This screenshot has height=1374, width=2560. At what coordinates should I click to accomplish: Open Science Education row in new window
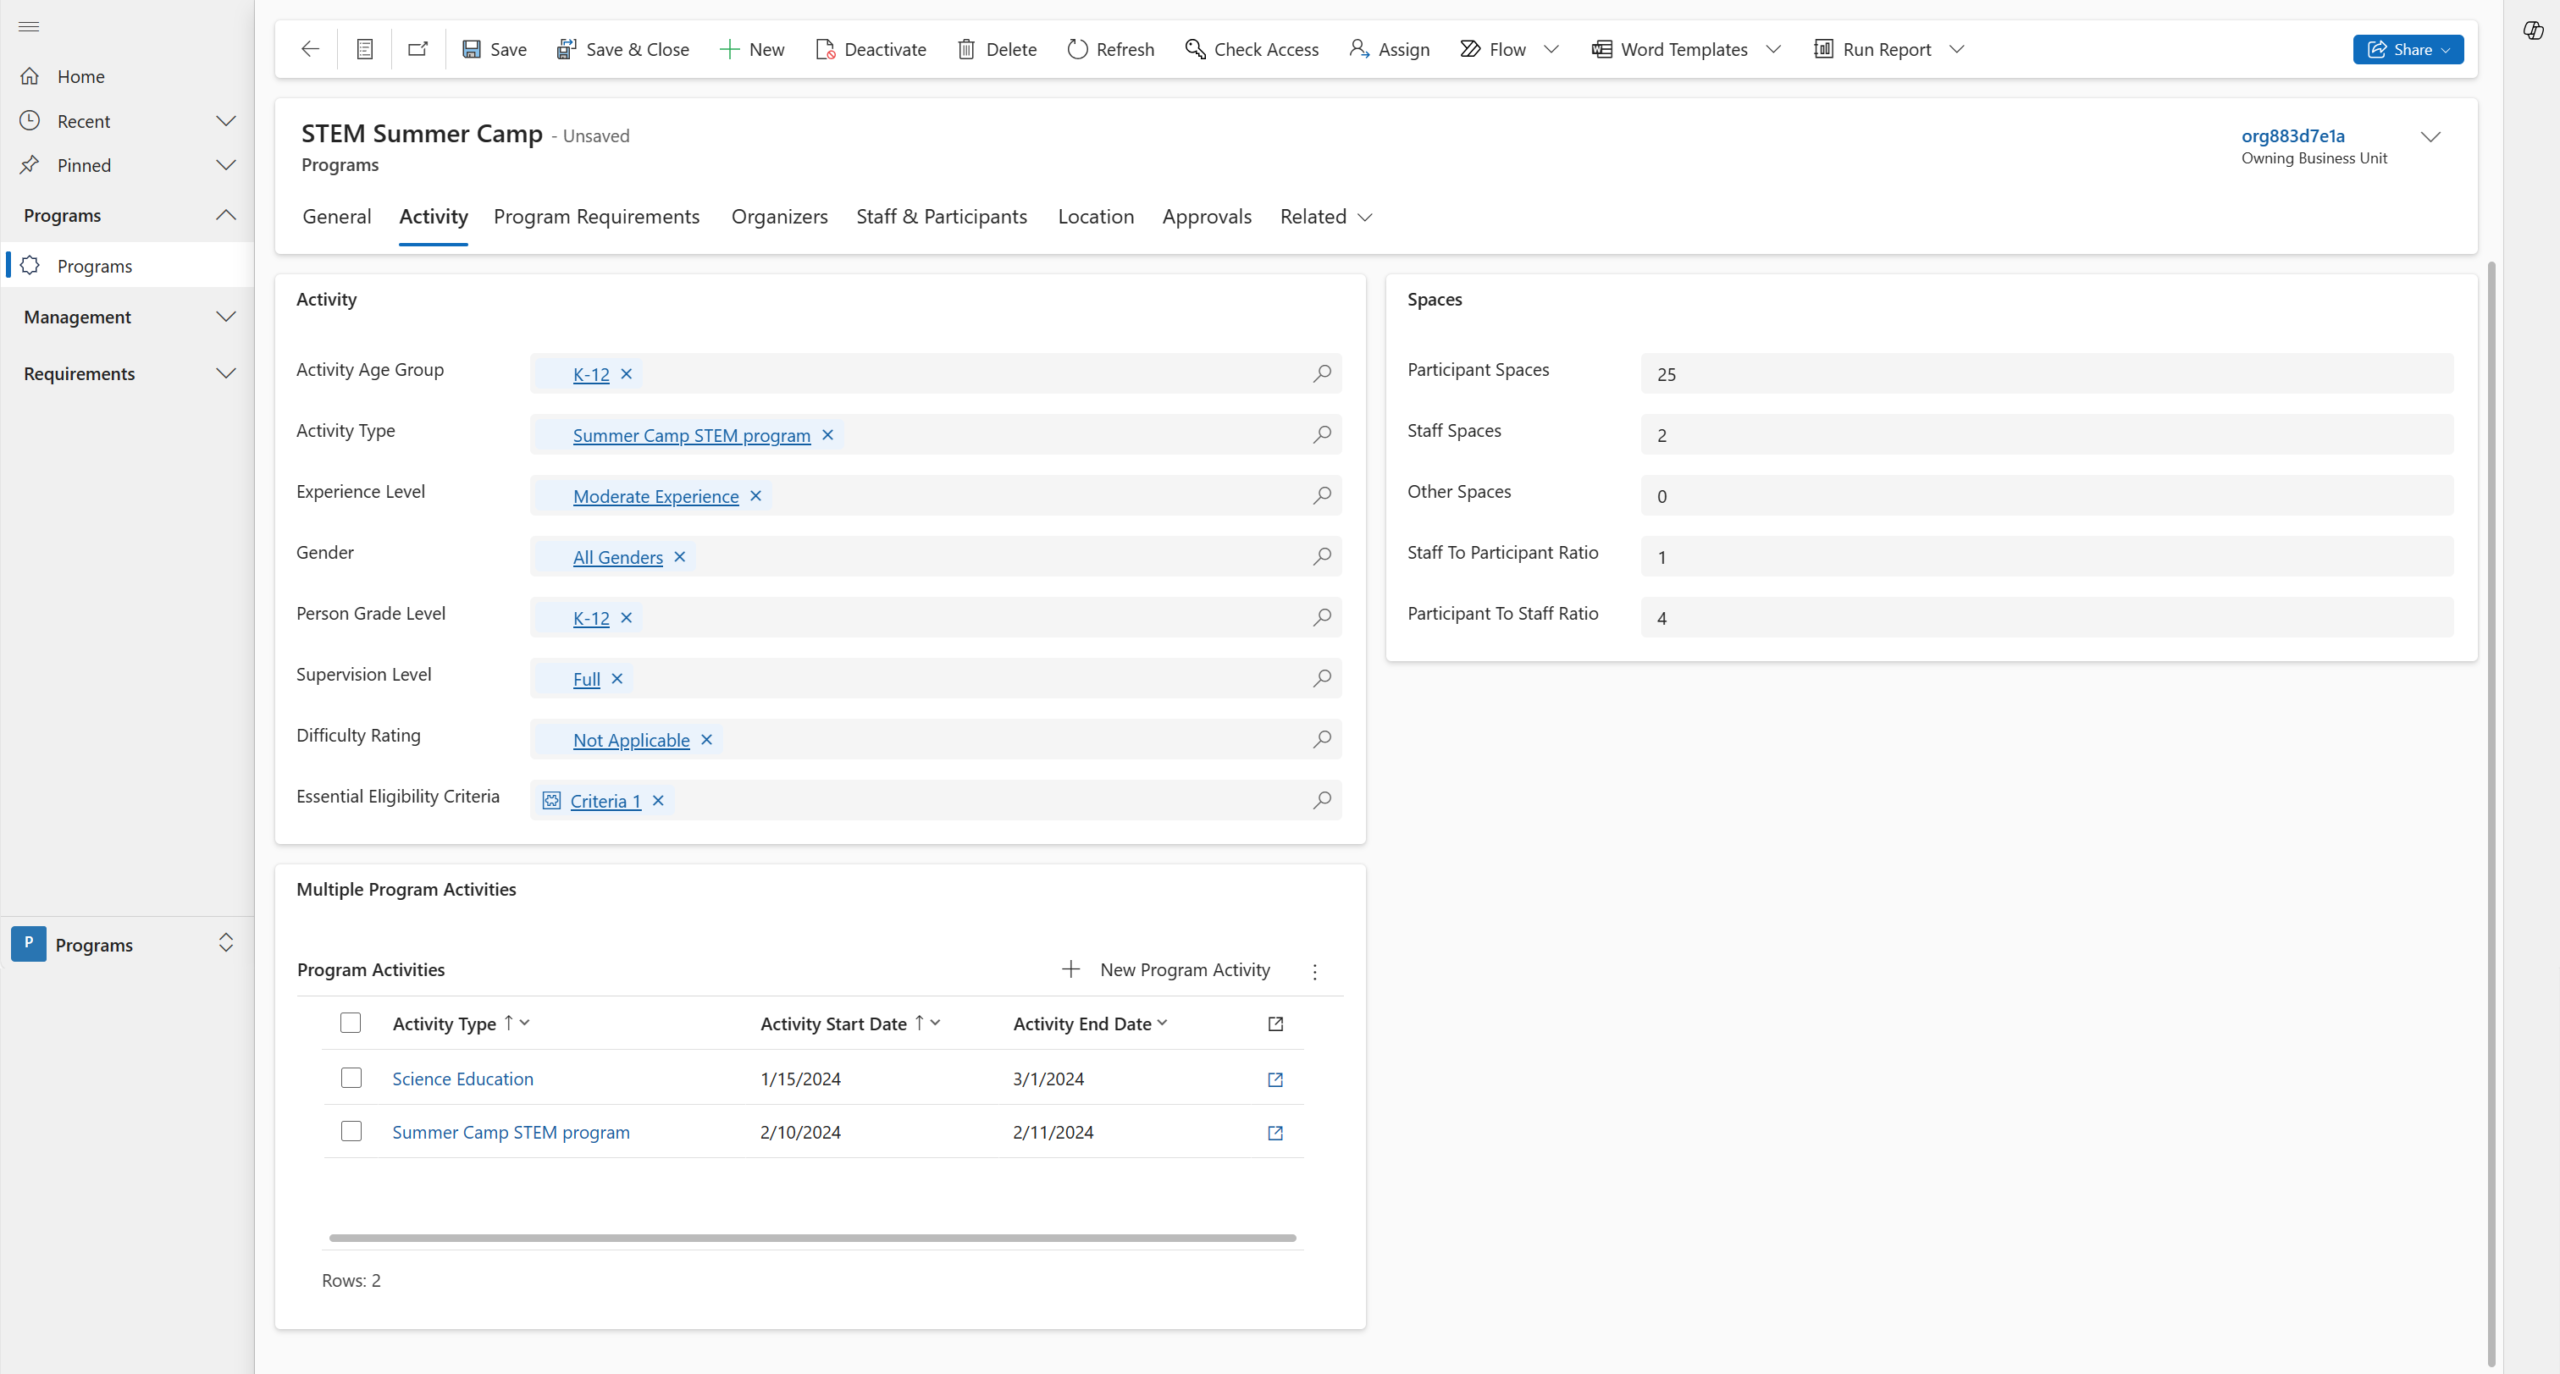[x=1275, y=1079]
